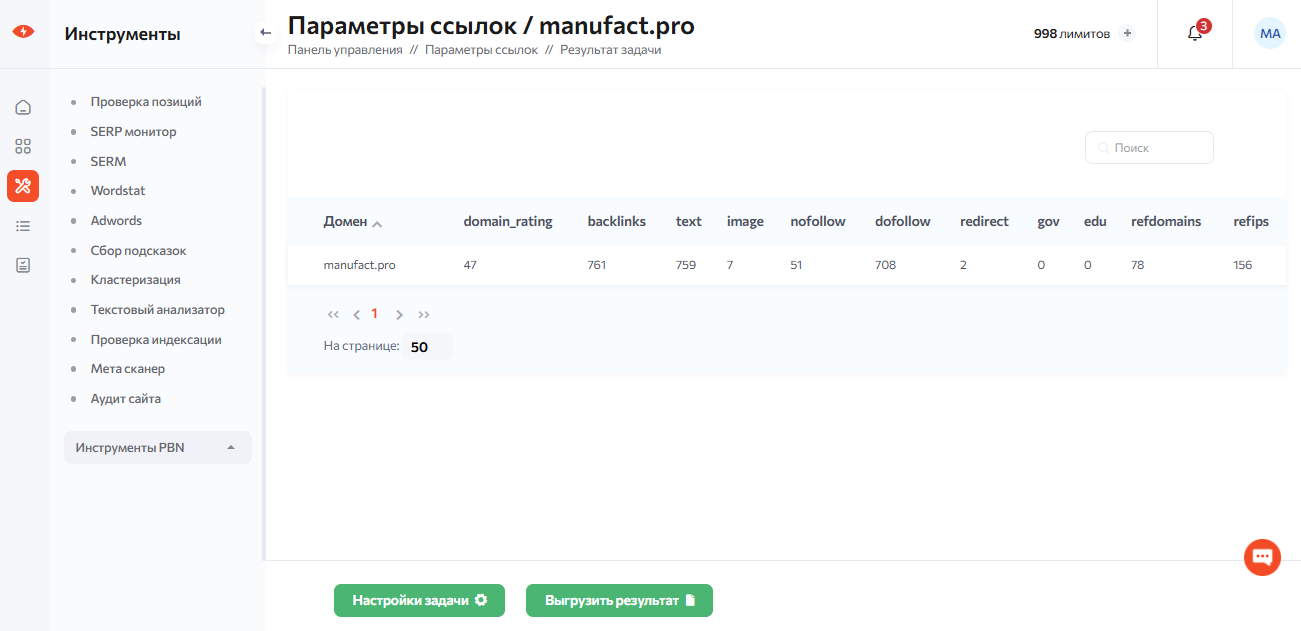Open Wordstat tool
This screenshot has height=631, width=1301.
[118, 191]
